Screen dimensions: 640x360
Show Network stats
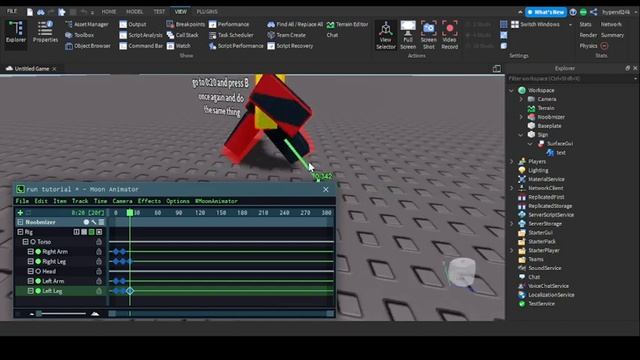coord(611,24)
